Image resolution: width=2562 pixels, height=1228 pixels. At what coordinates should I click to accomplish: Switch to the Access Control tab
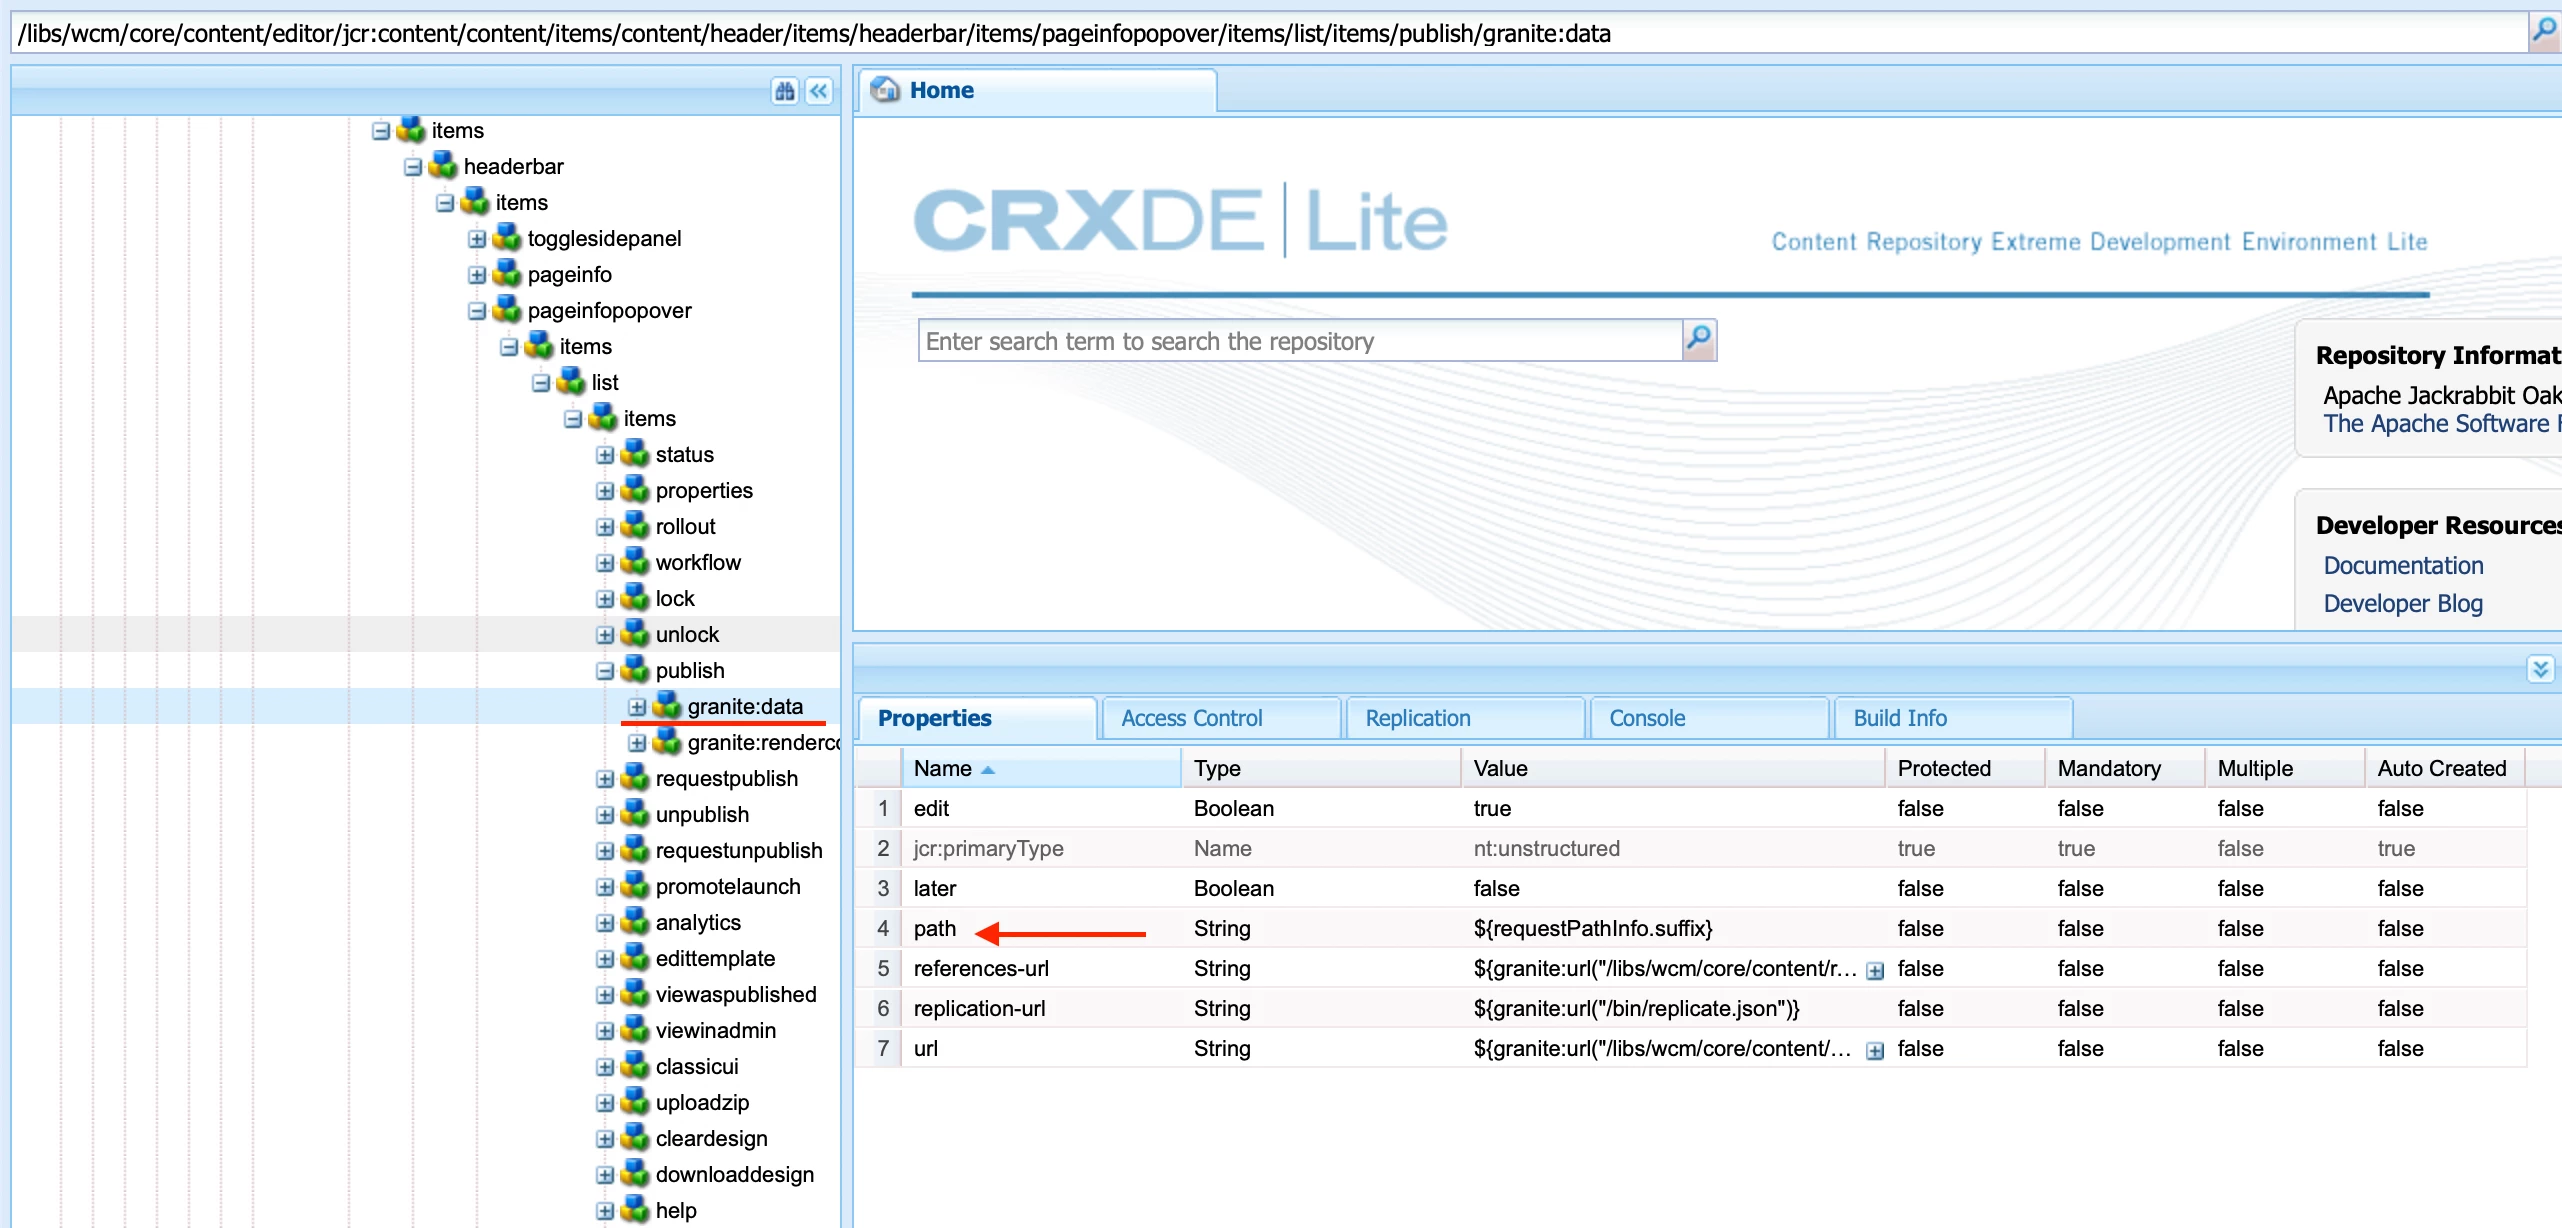1191,718
